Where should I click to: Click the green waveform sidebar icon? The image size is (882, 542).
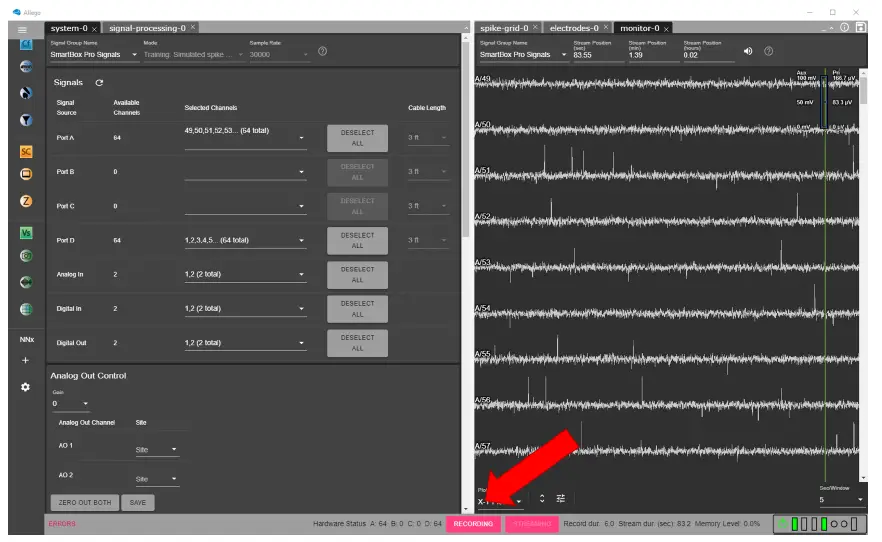point(26,282)
